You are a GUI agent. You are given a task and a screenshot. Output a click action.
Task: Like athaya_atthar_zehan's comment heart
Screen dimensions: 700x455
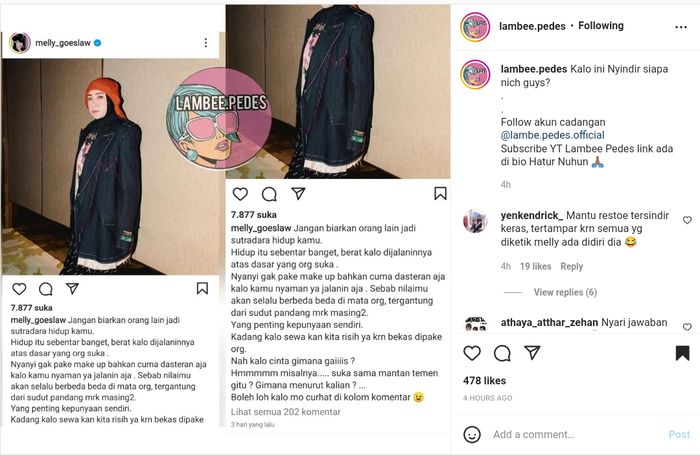pos(687,327)
